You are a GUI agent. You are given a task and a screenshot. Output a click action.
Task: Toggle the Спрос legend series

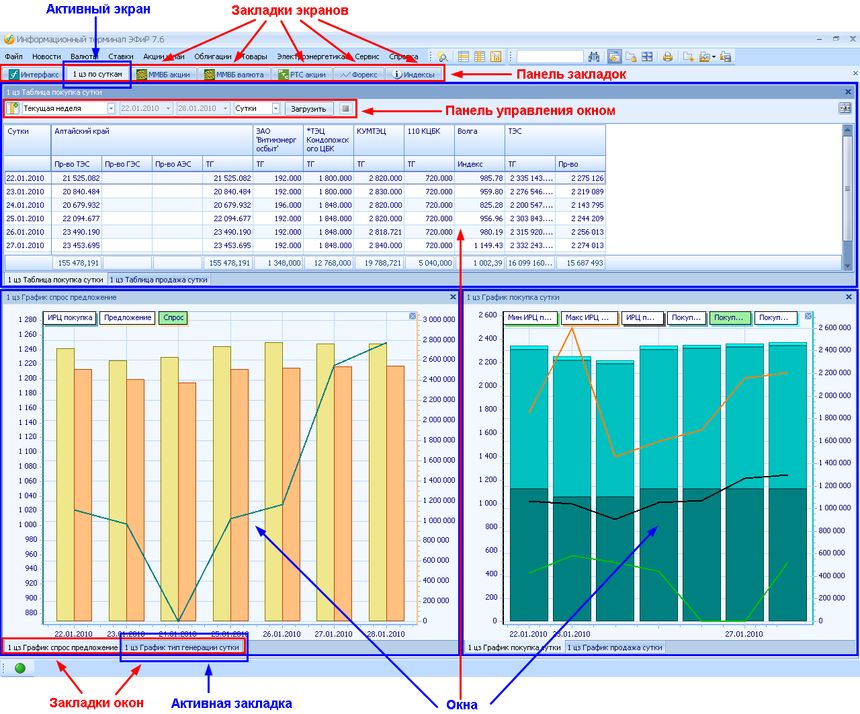click(x=173, y=318)
